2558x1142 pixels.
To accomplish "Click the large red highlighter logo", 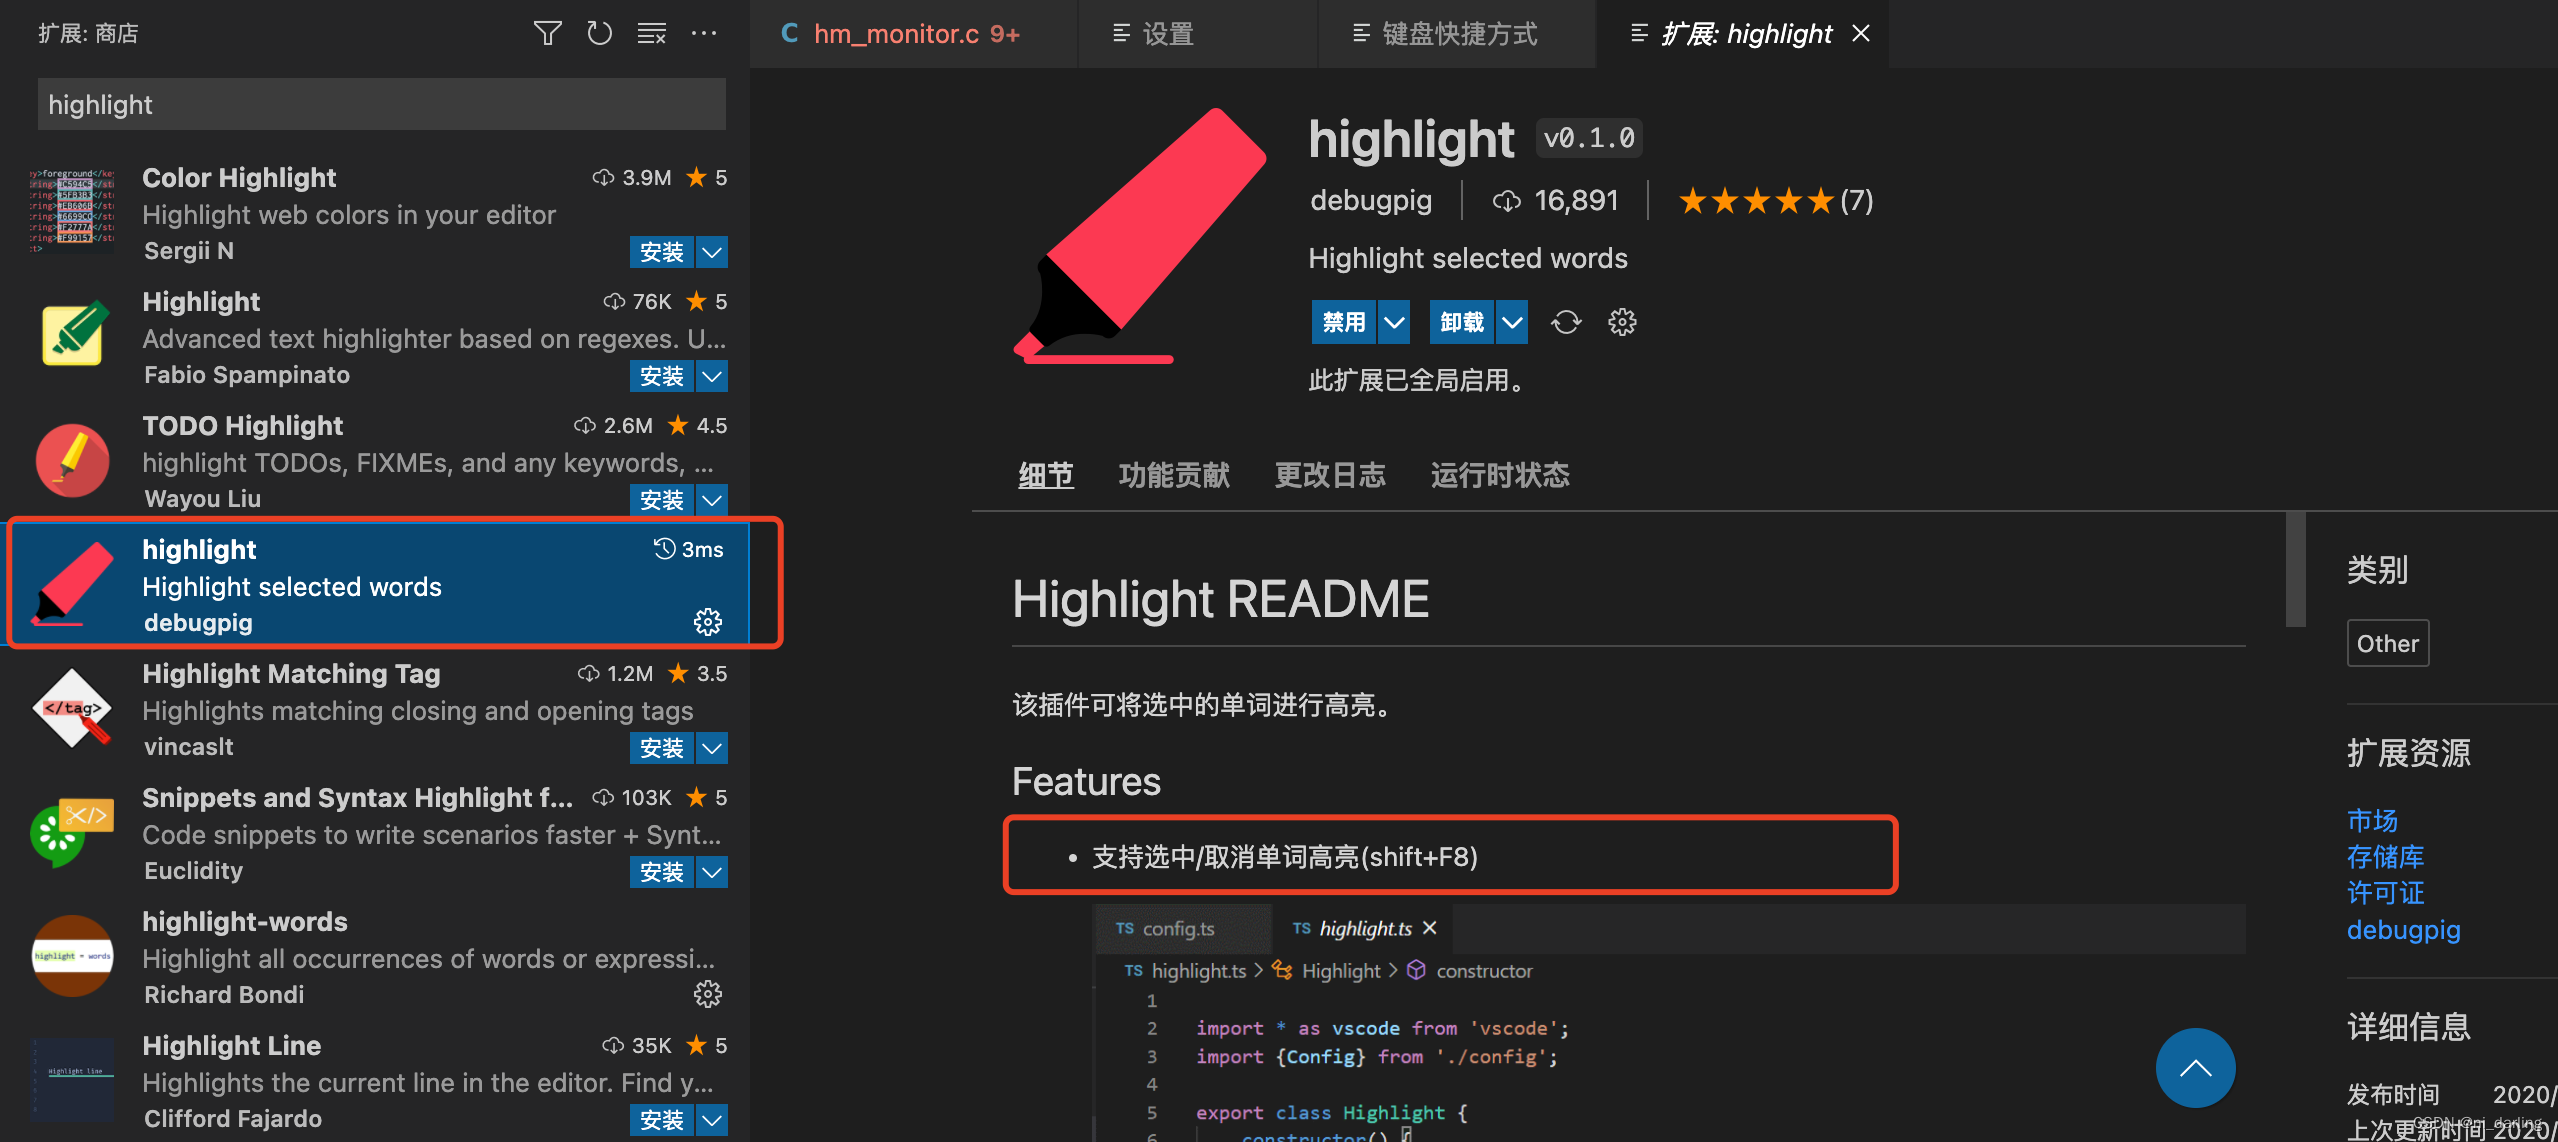I will 1140,236.
